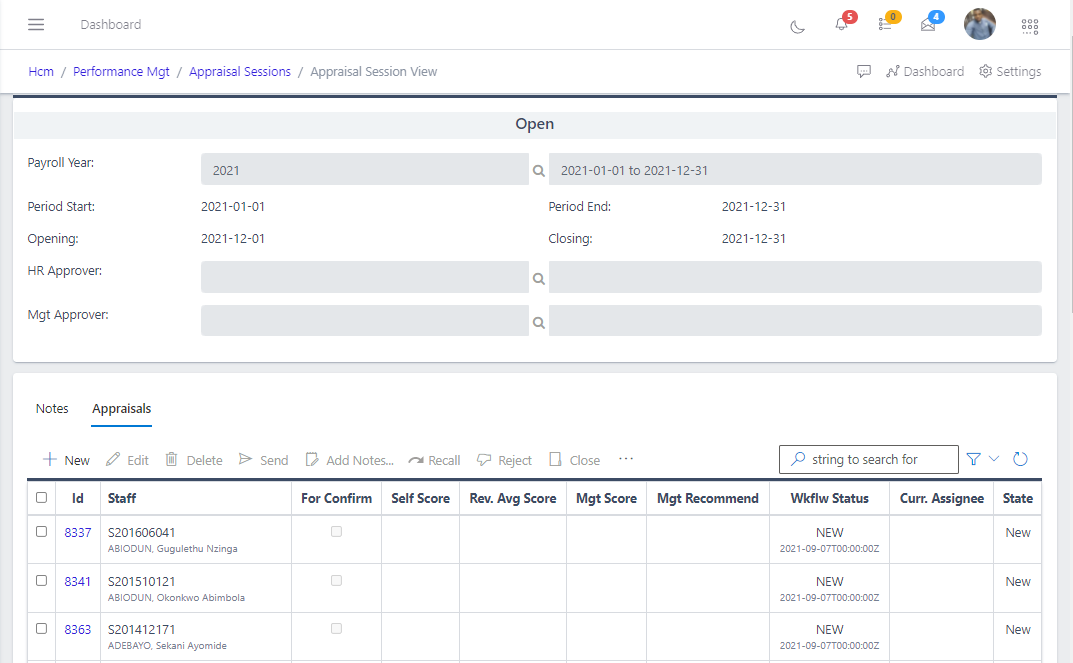1073x663 pixels.
Task: Send the selected appraisal
Action: click(x=263, y=459)
